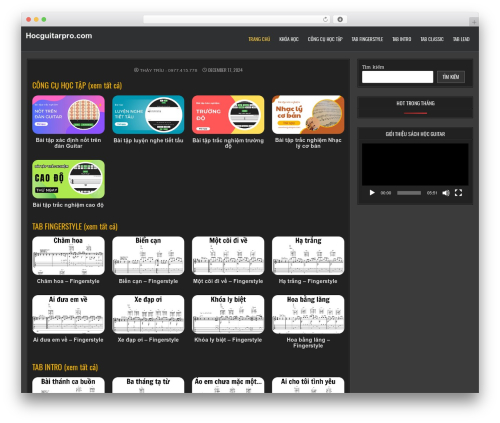
Task: Open TAB INTRO (xem tất cả) heading link
Action: (65, 367)
